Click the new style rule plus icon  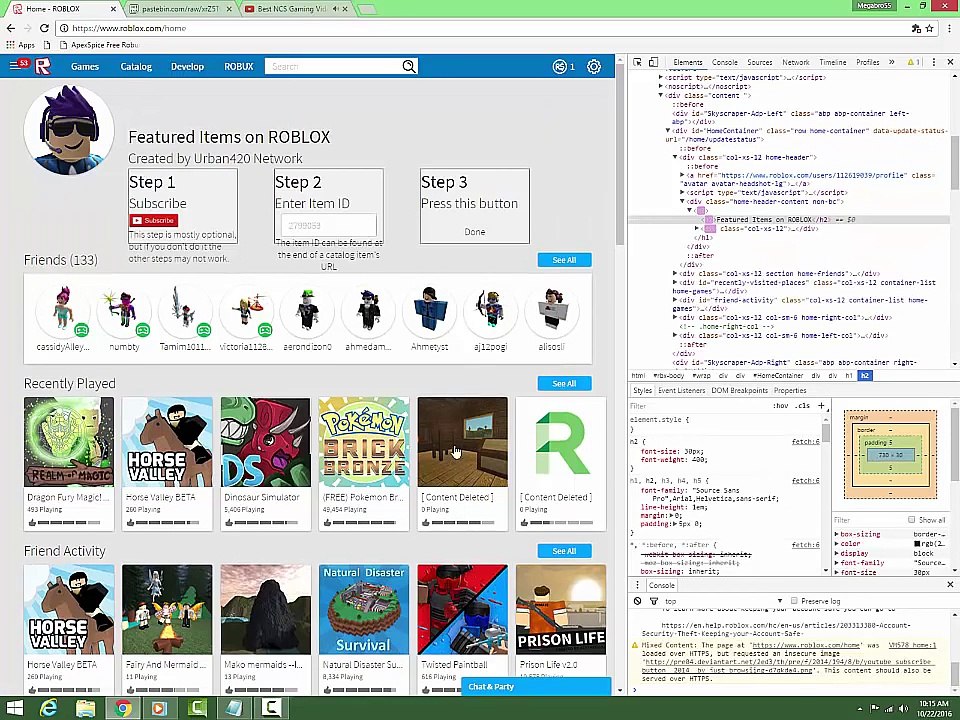click(x=821, y=406)
